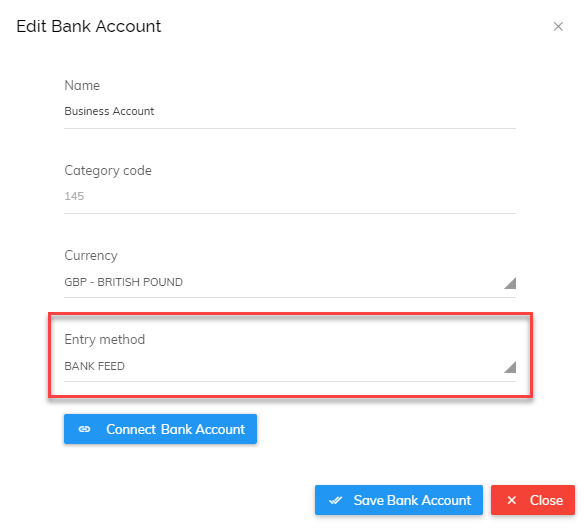This screenshot has width=587, height=528.
Task: Click double-checkmark icon on Save button
Action: point(335,500)
